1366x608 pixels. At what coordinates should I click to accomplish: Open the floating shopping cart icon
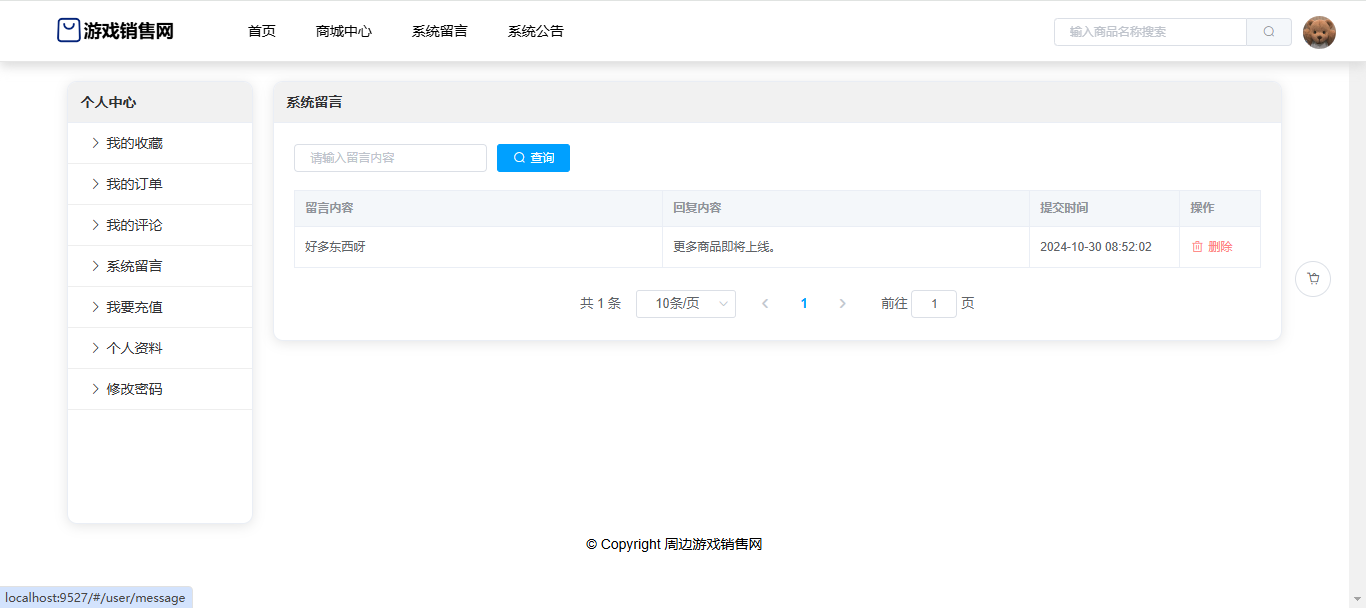tap(1312, 279)
